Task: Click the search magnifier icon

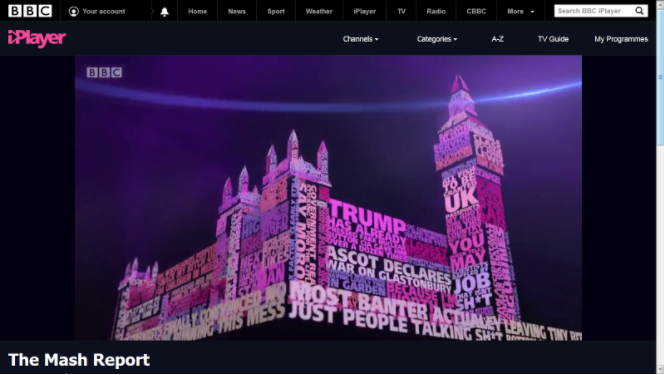Action: pyautogui.click(x=639, y=11)
